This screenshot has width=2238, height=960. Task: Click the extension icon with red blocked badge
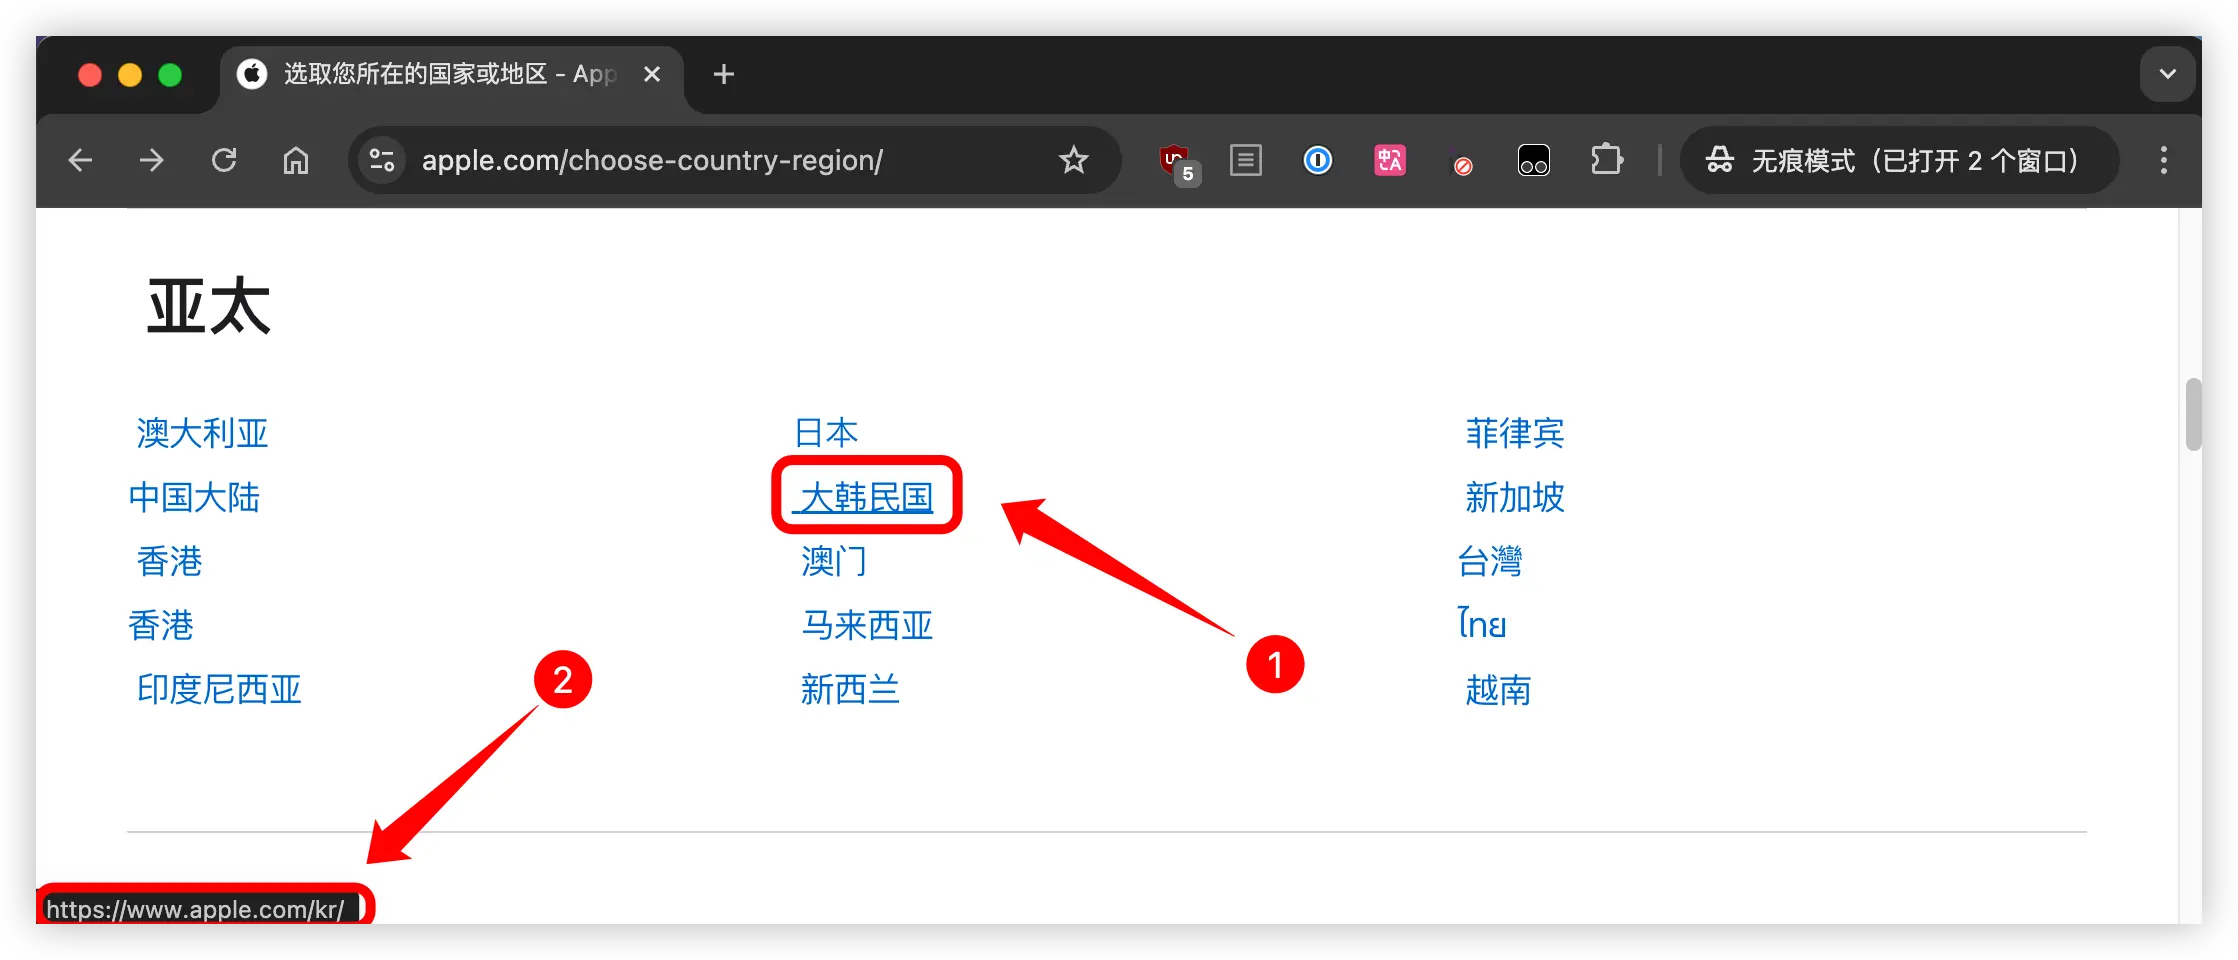pos(1462,162)
